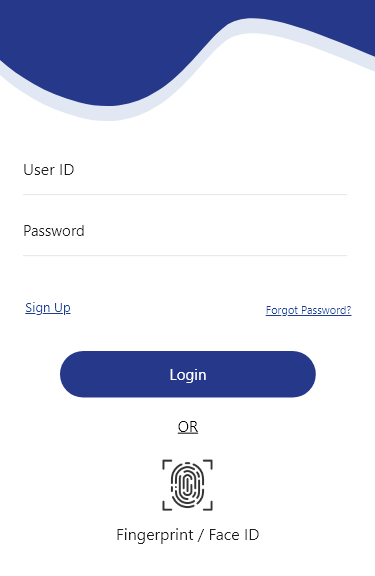Tap the fingerprint scanner icon
The height and width of the screenshot is (576, 375).
pos(187,485)
